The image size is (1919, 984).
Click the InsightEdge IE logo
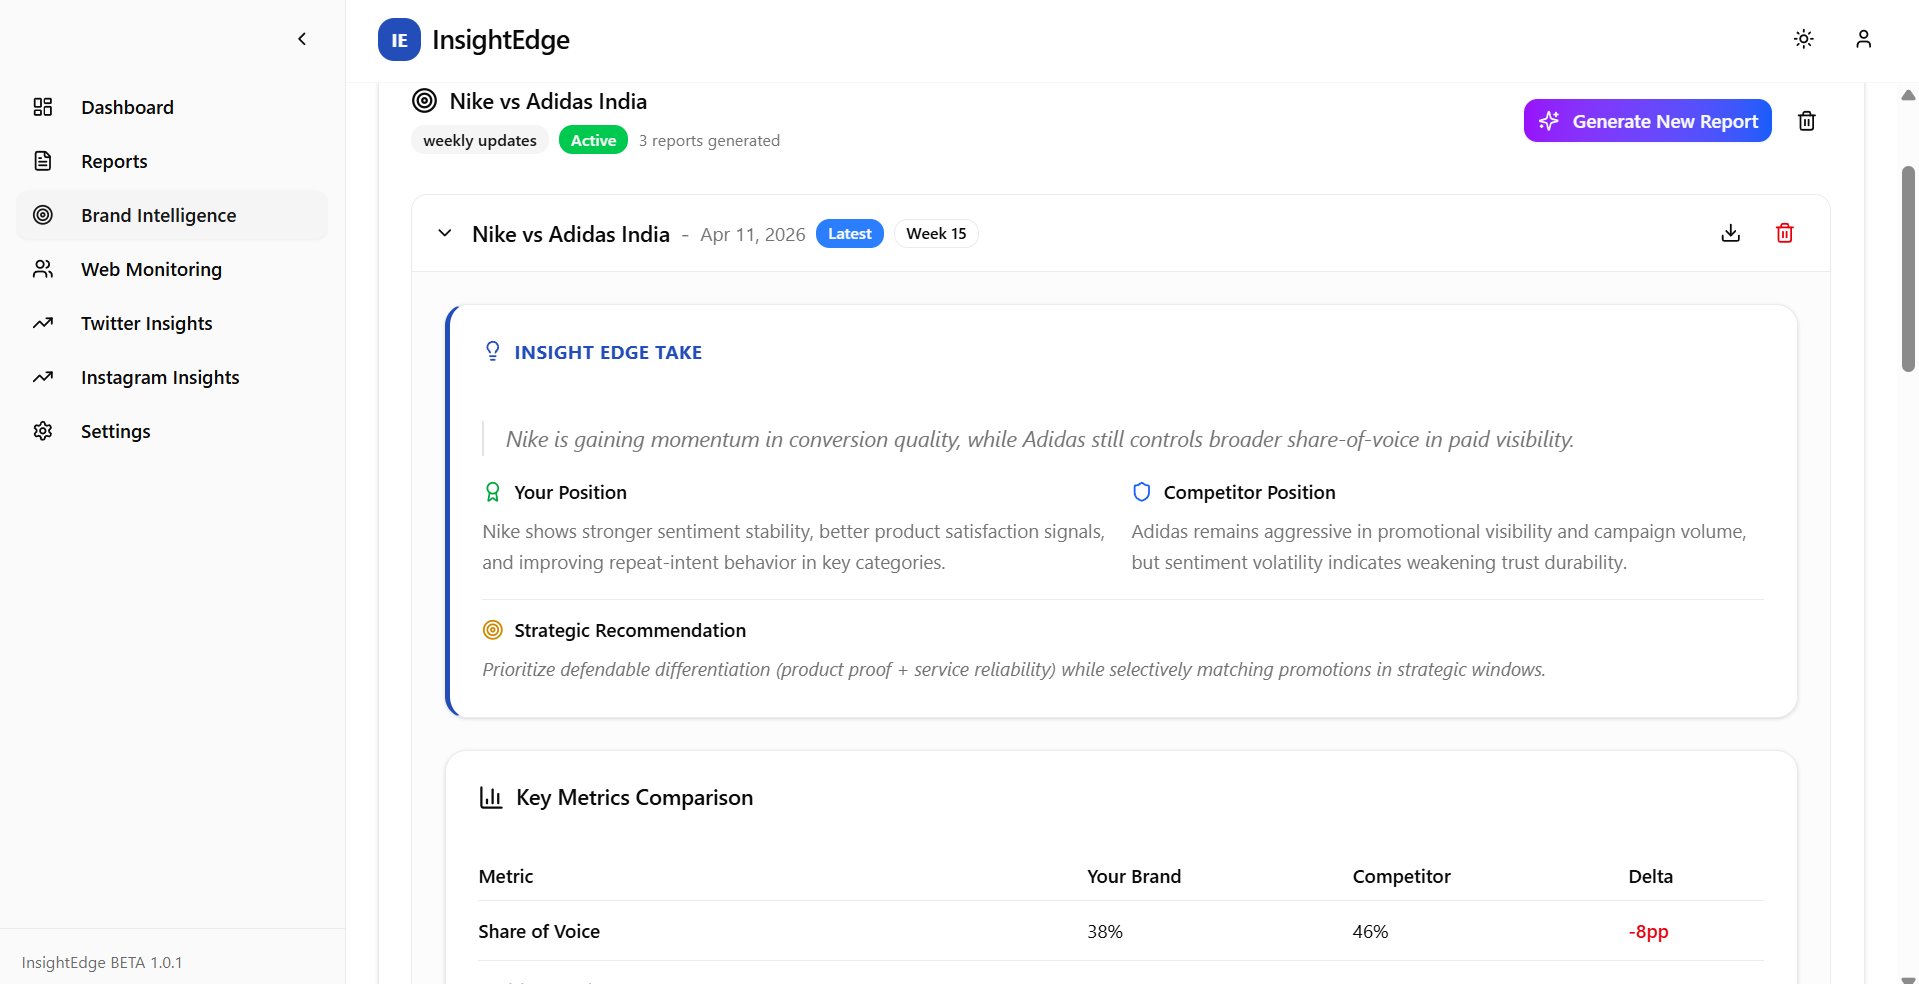click(x=398, y=40)
